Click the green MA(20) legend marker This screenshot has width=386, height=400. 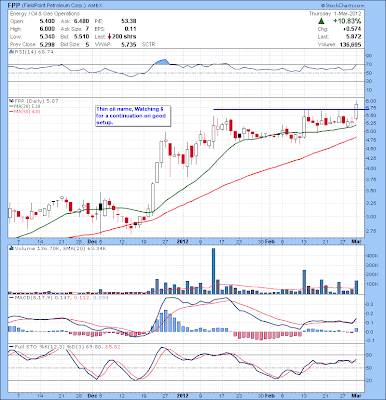point(10,106)
